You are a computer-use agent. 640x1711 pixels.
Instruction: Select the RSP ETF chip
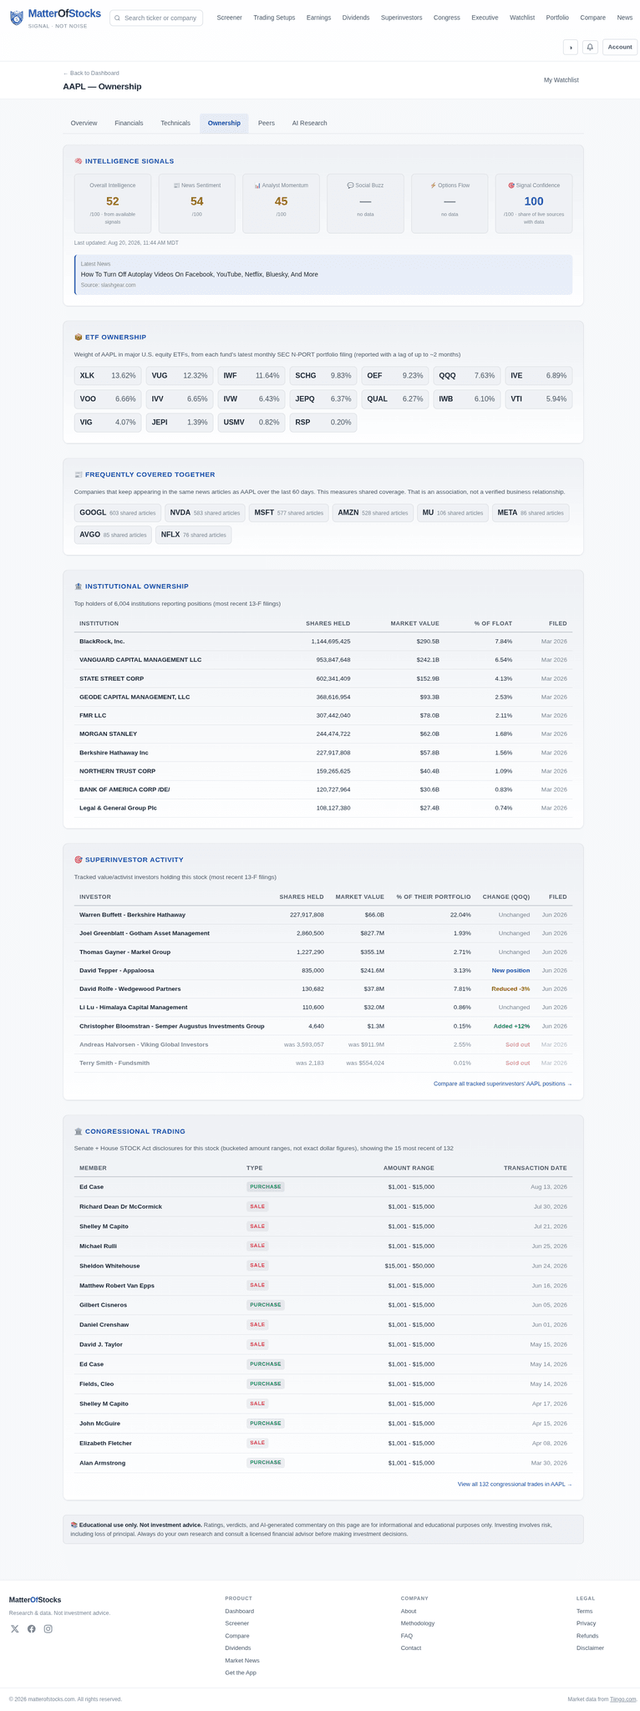click(x=323, y=422)
